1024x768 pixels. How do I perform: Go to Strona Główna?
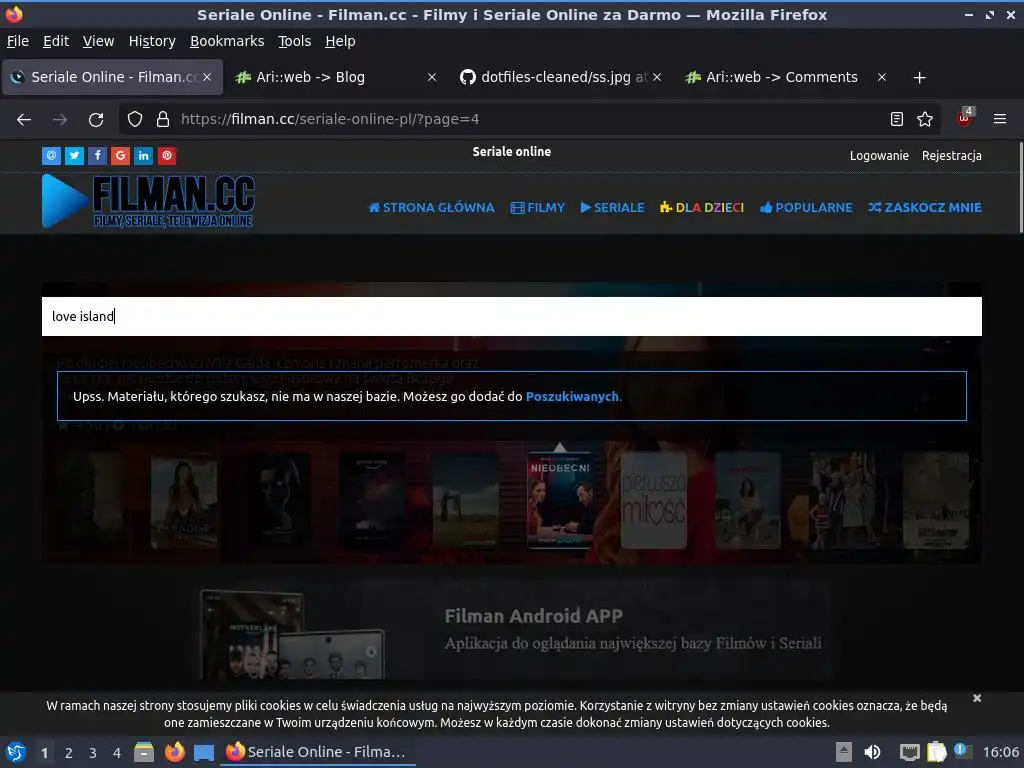[432, 208]
